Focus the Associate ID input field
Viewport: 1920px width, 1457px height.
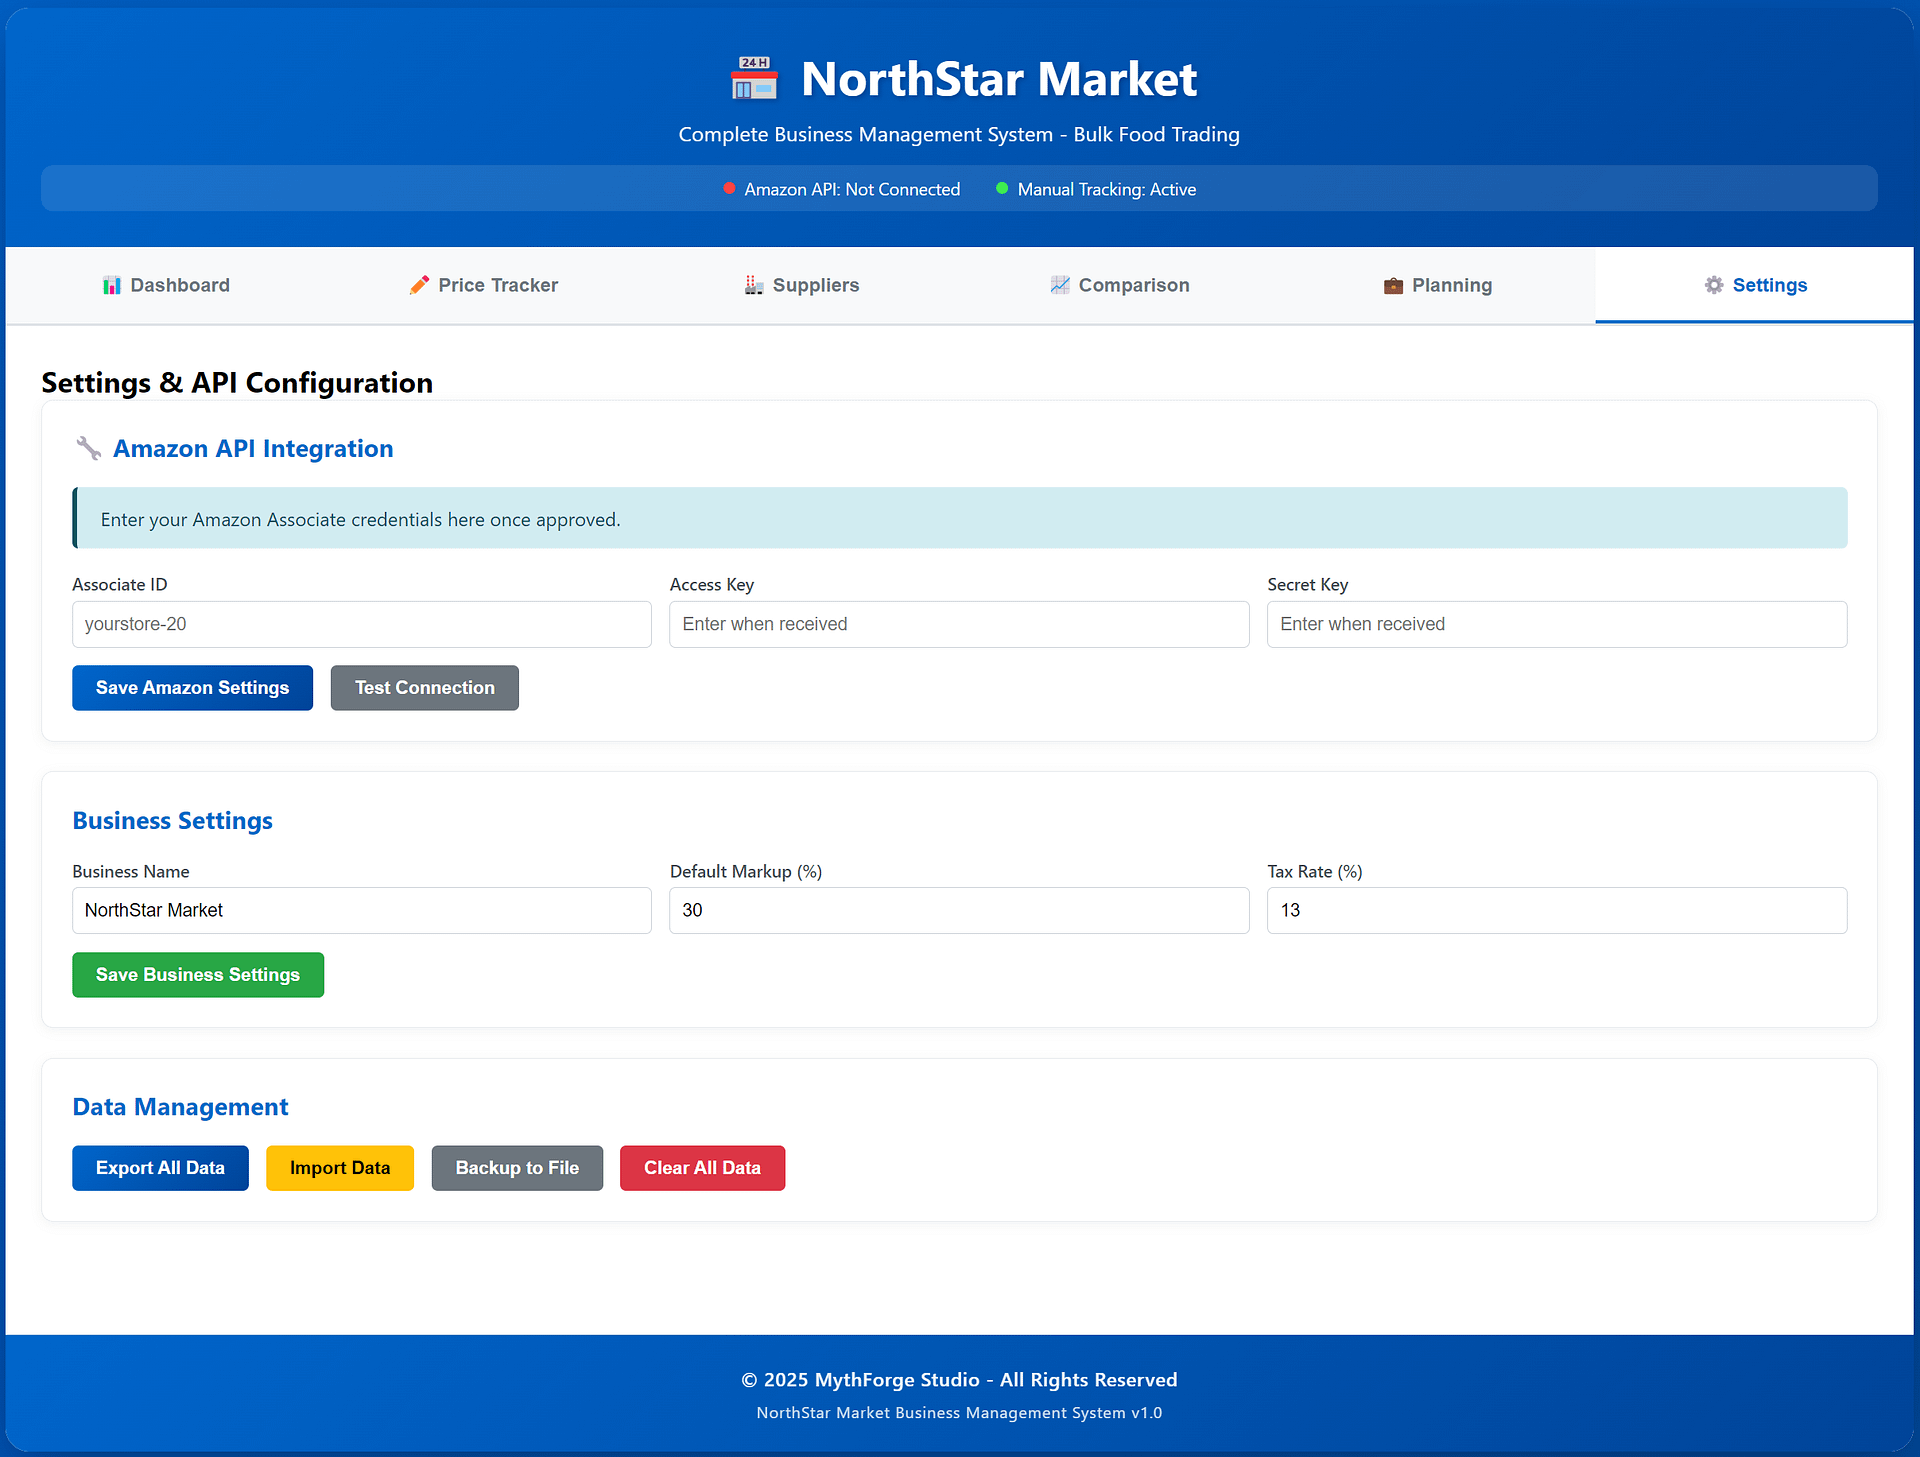click(x=362, y=624)
